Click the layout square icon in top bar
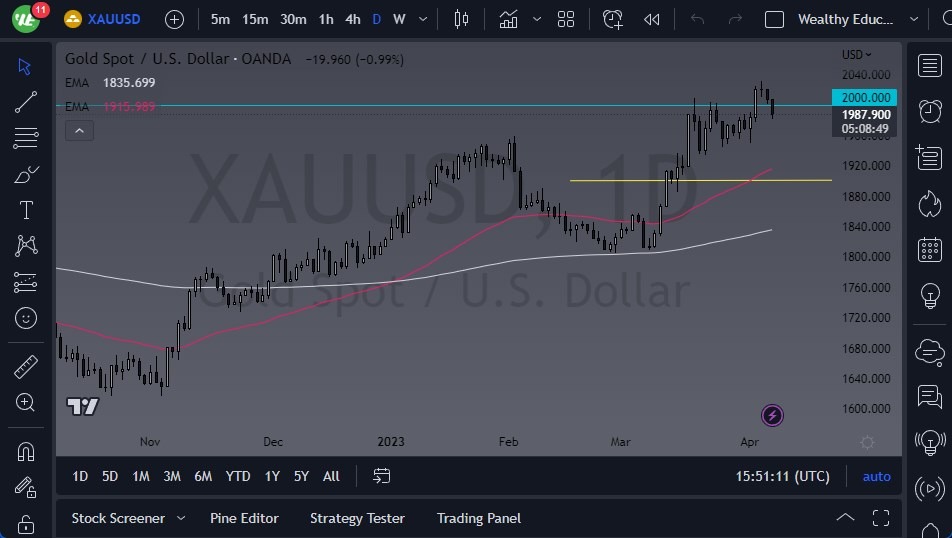Viewport: 952px width, 538px height. click(774, 19)
